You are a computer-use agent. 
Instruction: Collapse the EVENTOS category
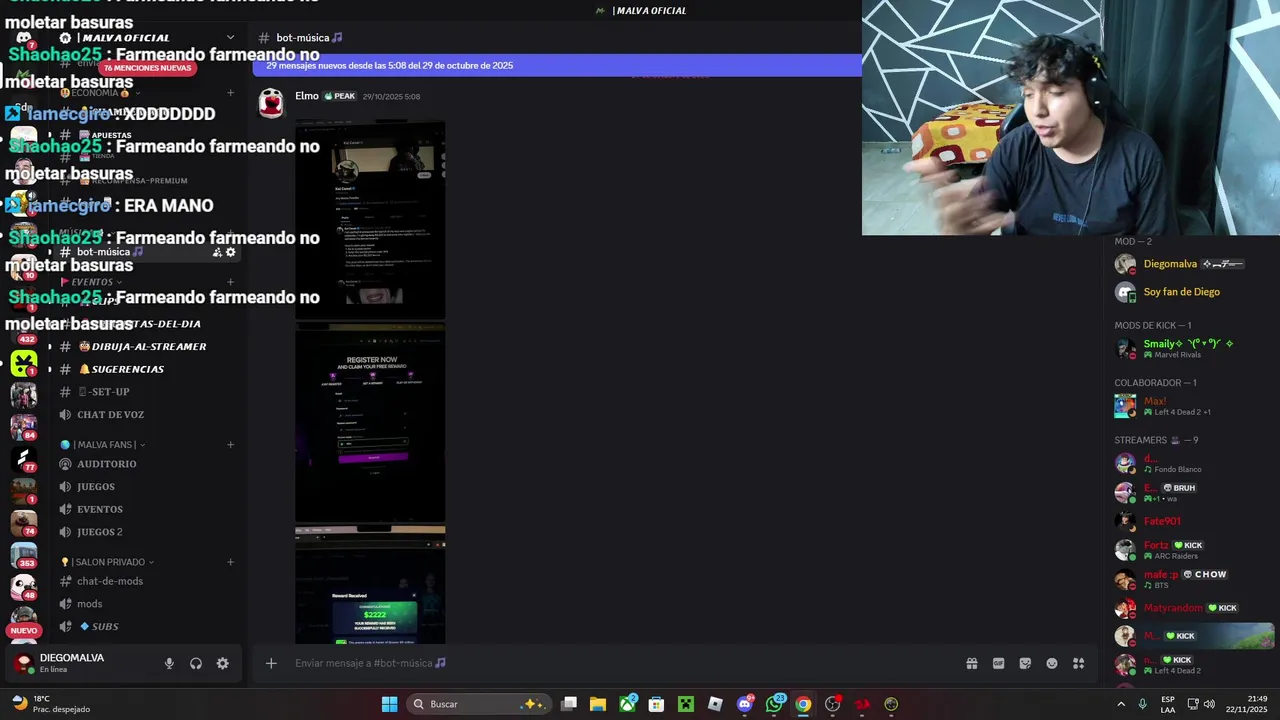tap(92, 282)
